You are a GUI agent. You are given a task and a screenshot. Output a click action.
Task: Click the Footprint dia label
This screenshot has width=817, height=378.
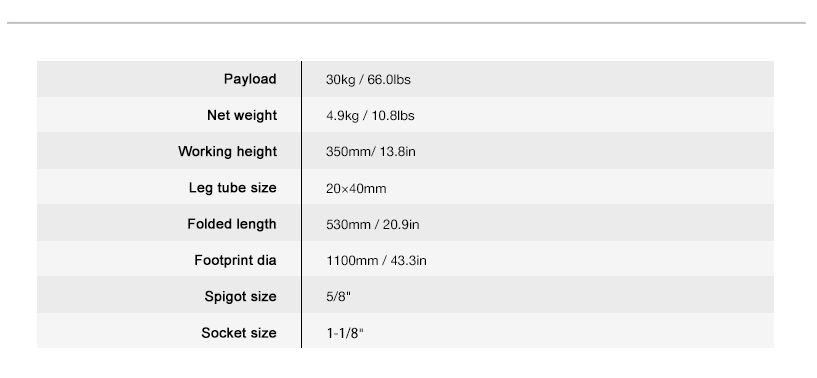click(235, 260)
